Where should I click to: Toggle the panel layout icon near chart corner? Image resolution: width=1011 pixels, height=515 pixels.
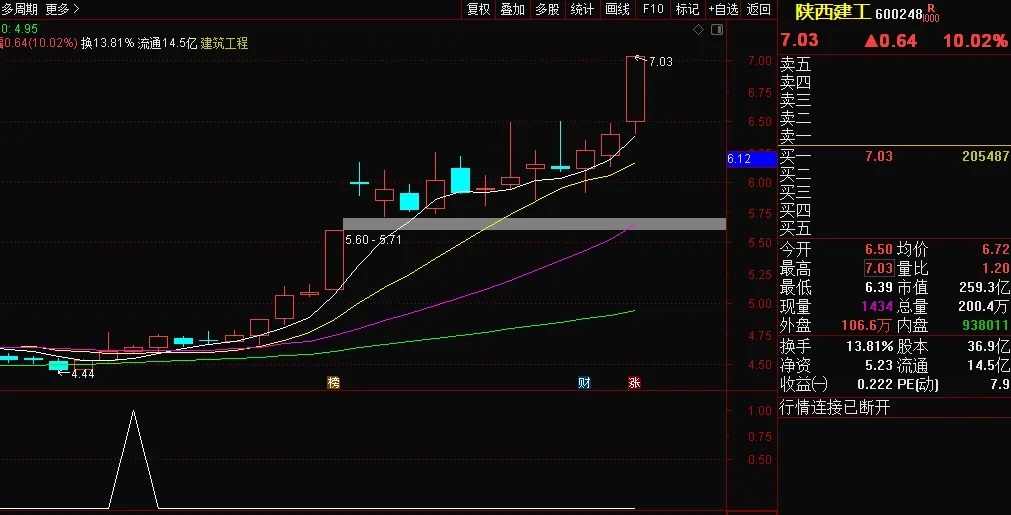coord(717,30)
